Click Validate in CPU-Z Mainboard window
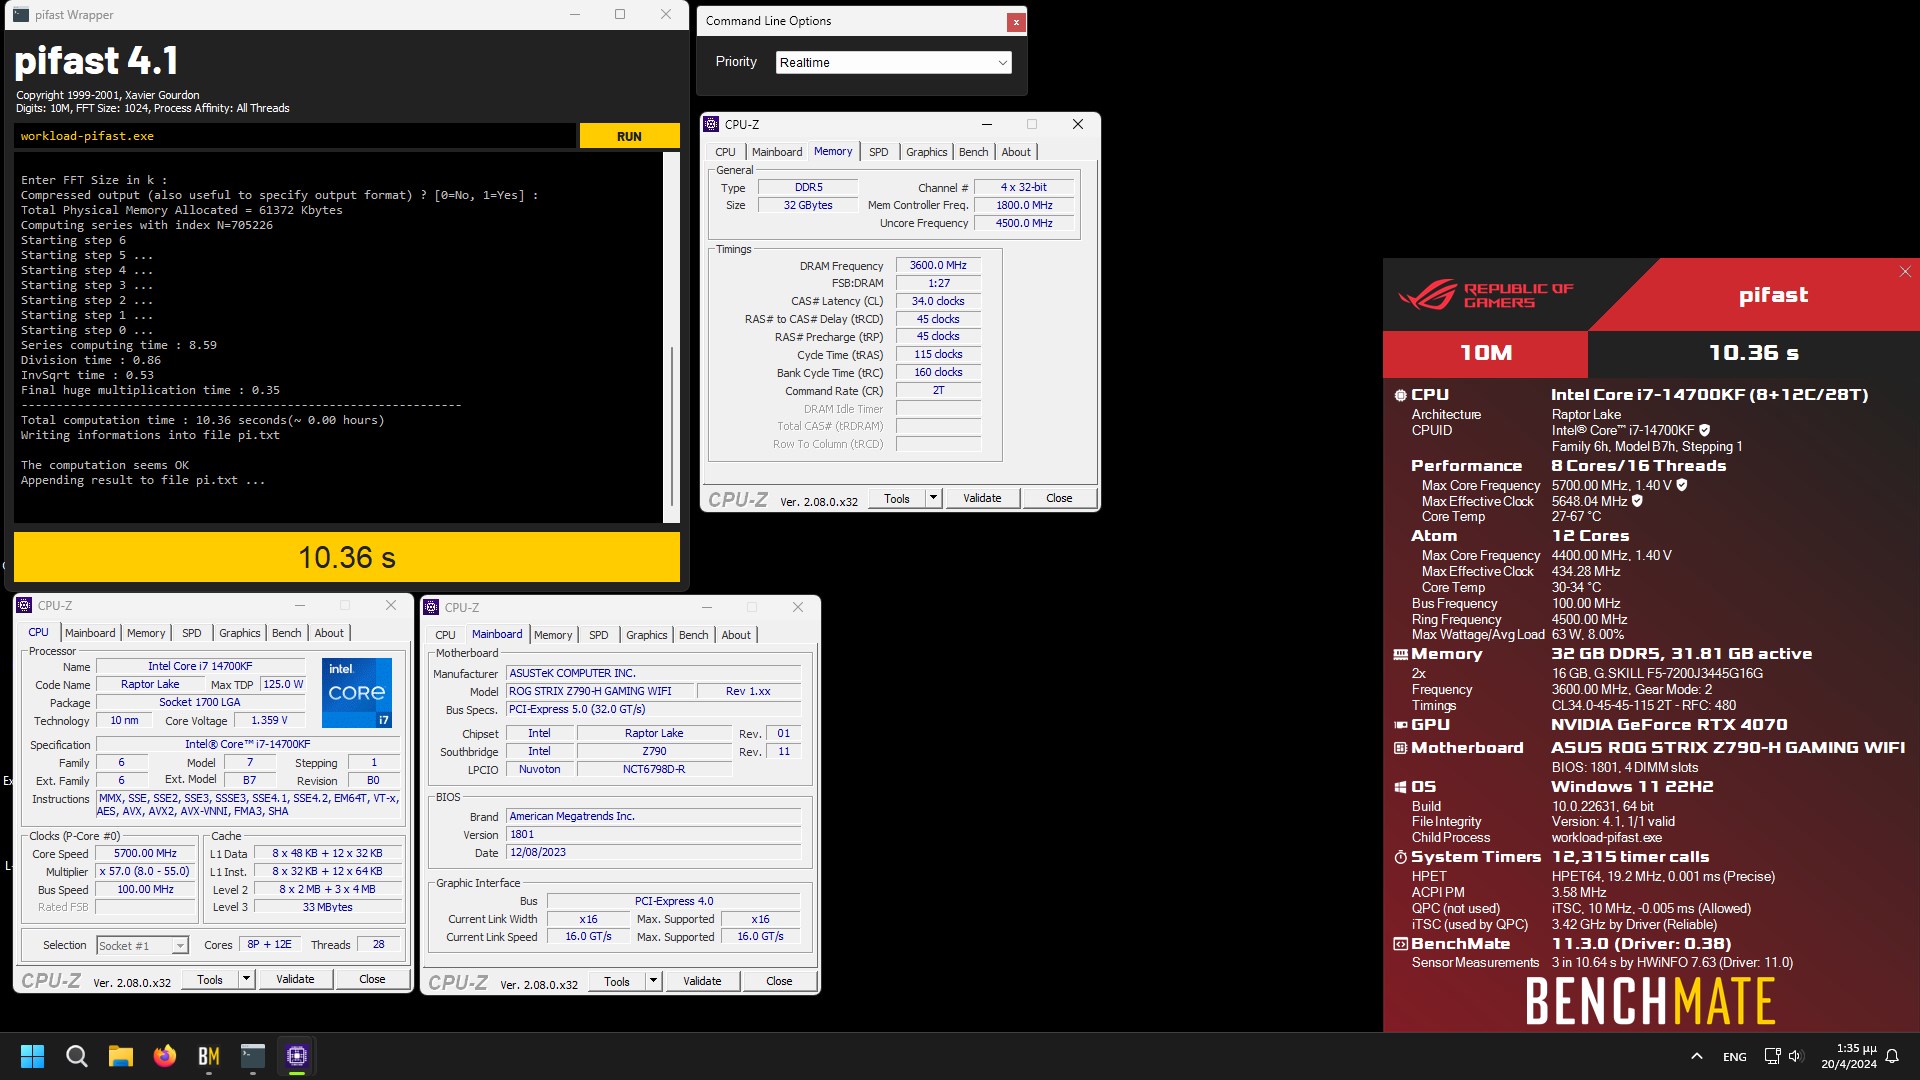This screenshot has width=1920, height=1080. [x=702, y=981]
